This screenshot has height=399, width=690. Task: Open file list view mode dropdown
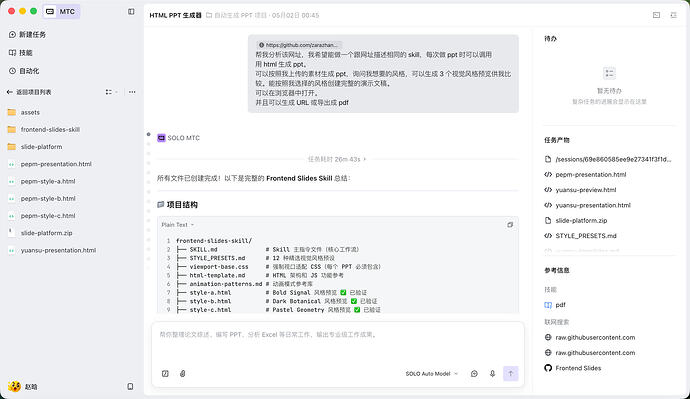[x=111, y=92]
